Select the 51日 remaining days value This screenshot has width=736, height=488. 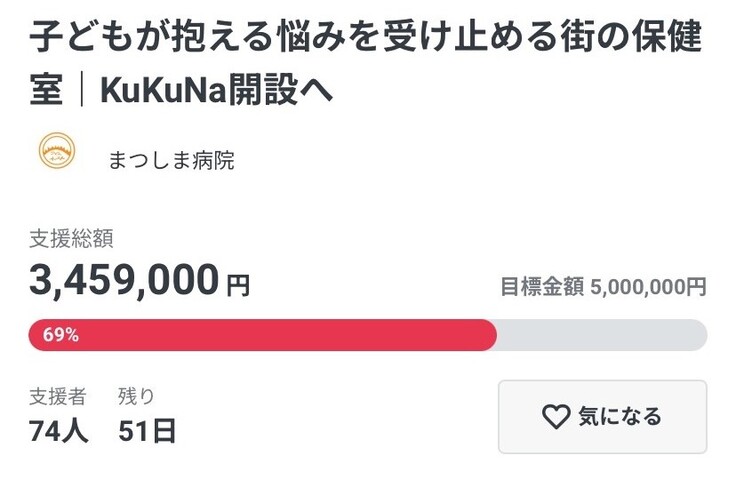click(x=147, y=431)
